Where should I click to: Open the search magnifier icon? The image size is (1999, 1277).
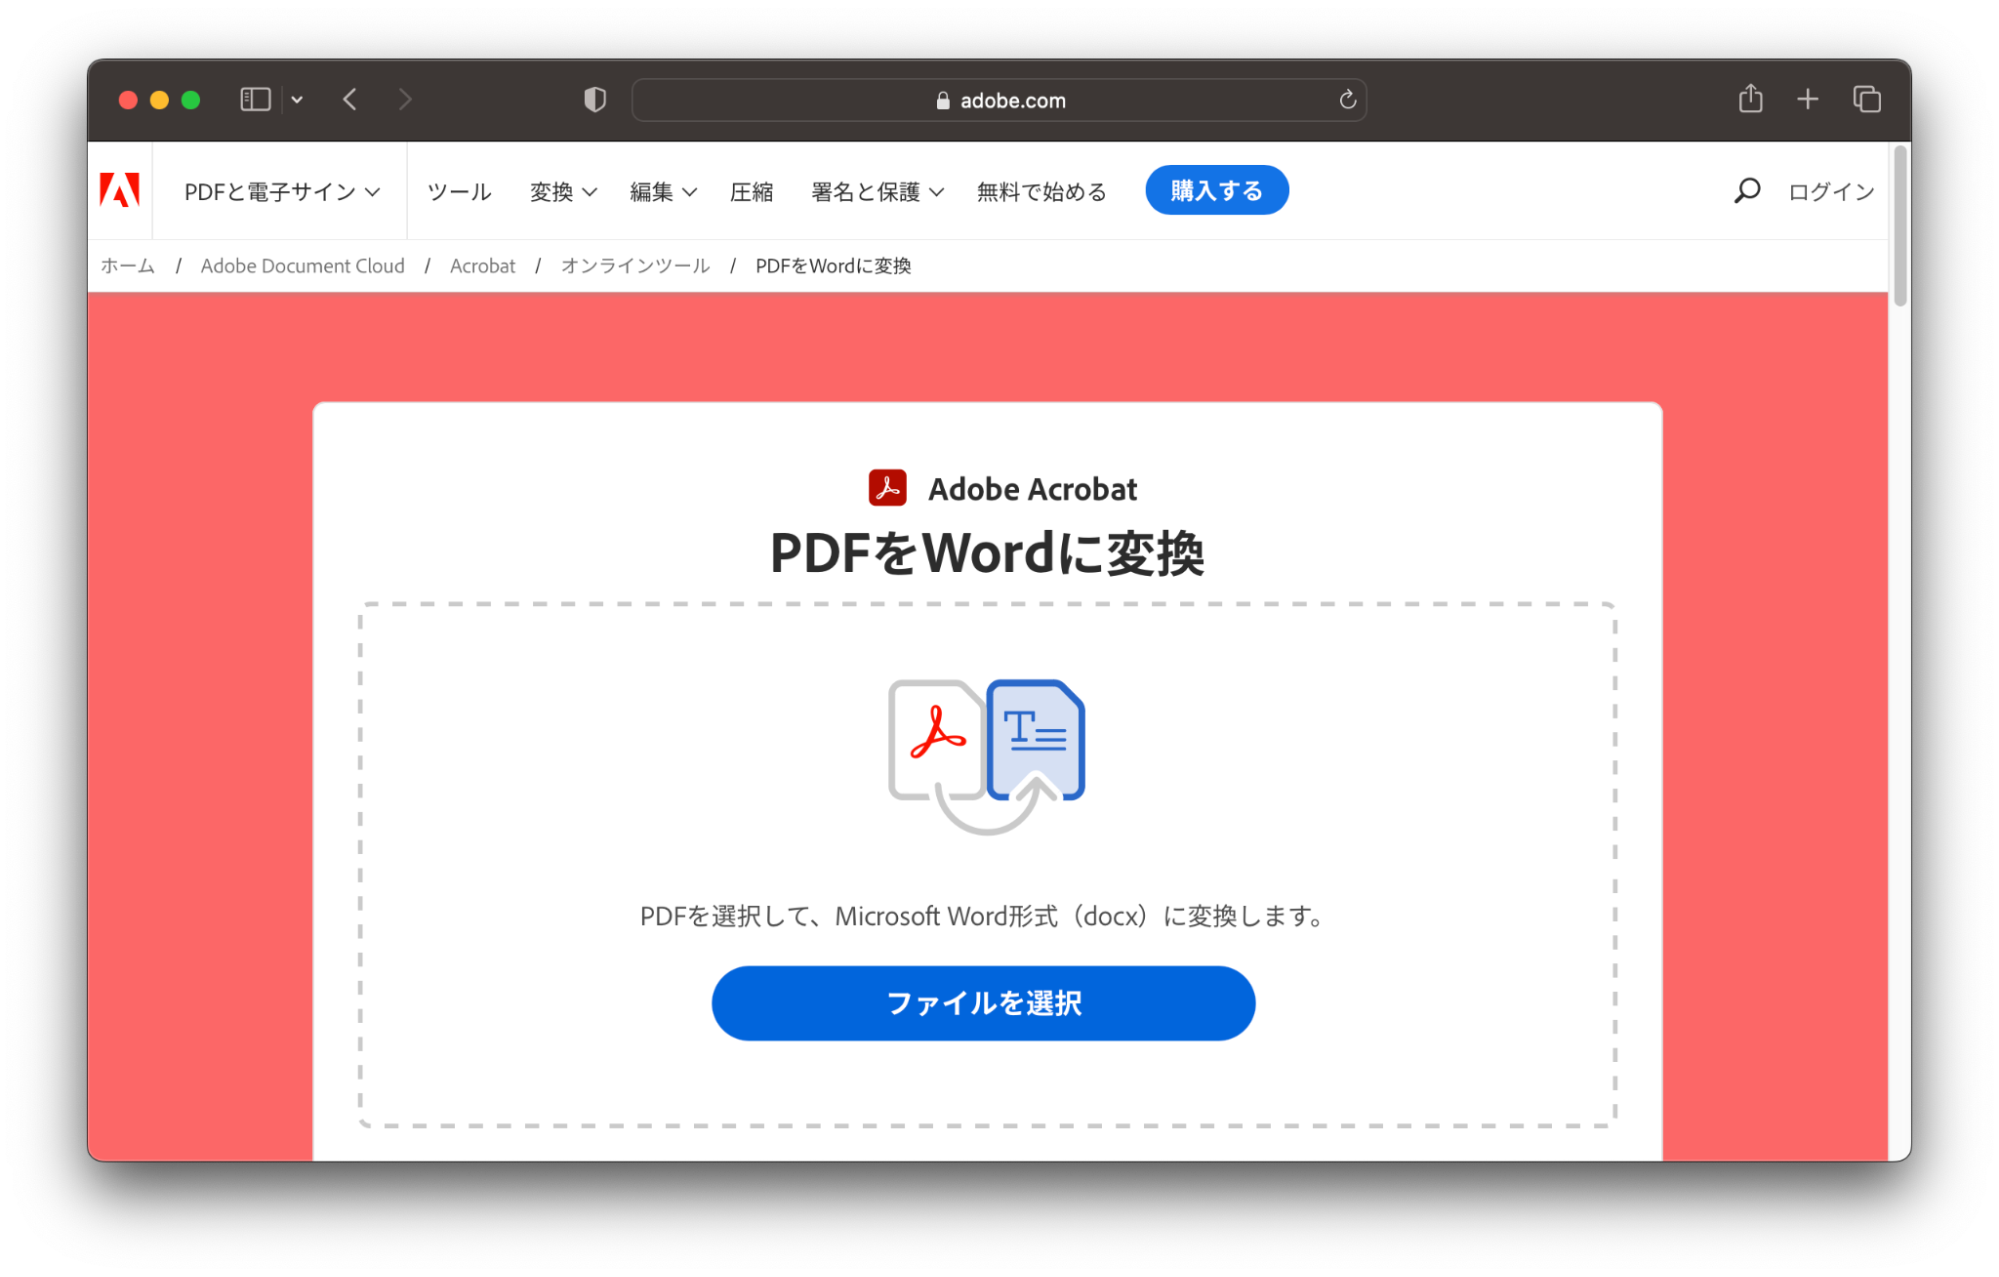click(x=1746, y=190)
